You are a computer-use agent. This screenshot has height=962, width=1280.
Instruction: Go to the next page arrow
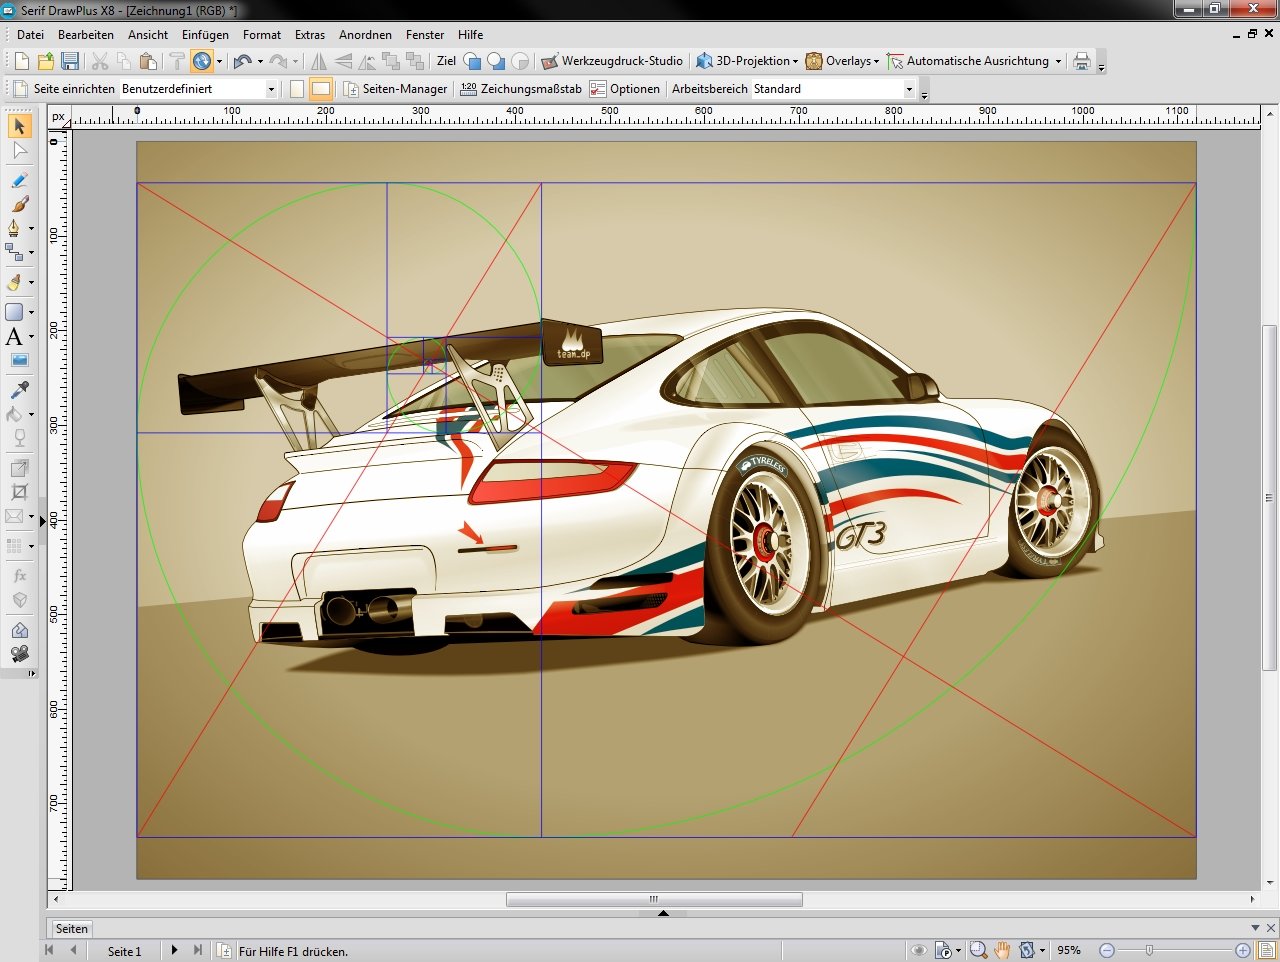(x=174, y=950)
